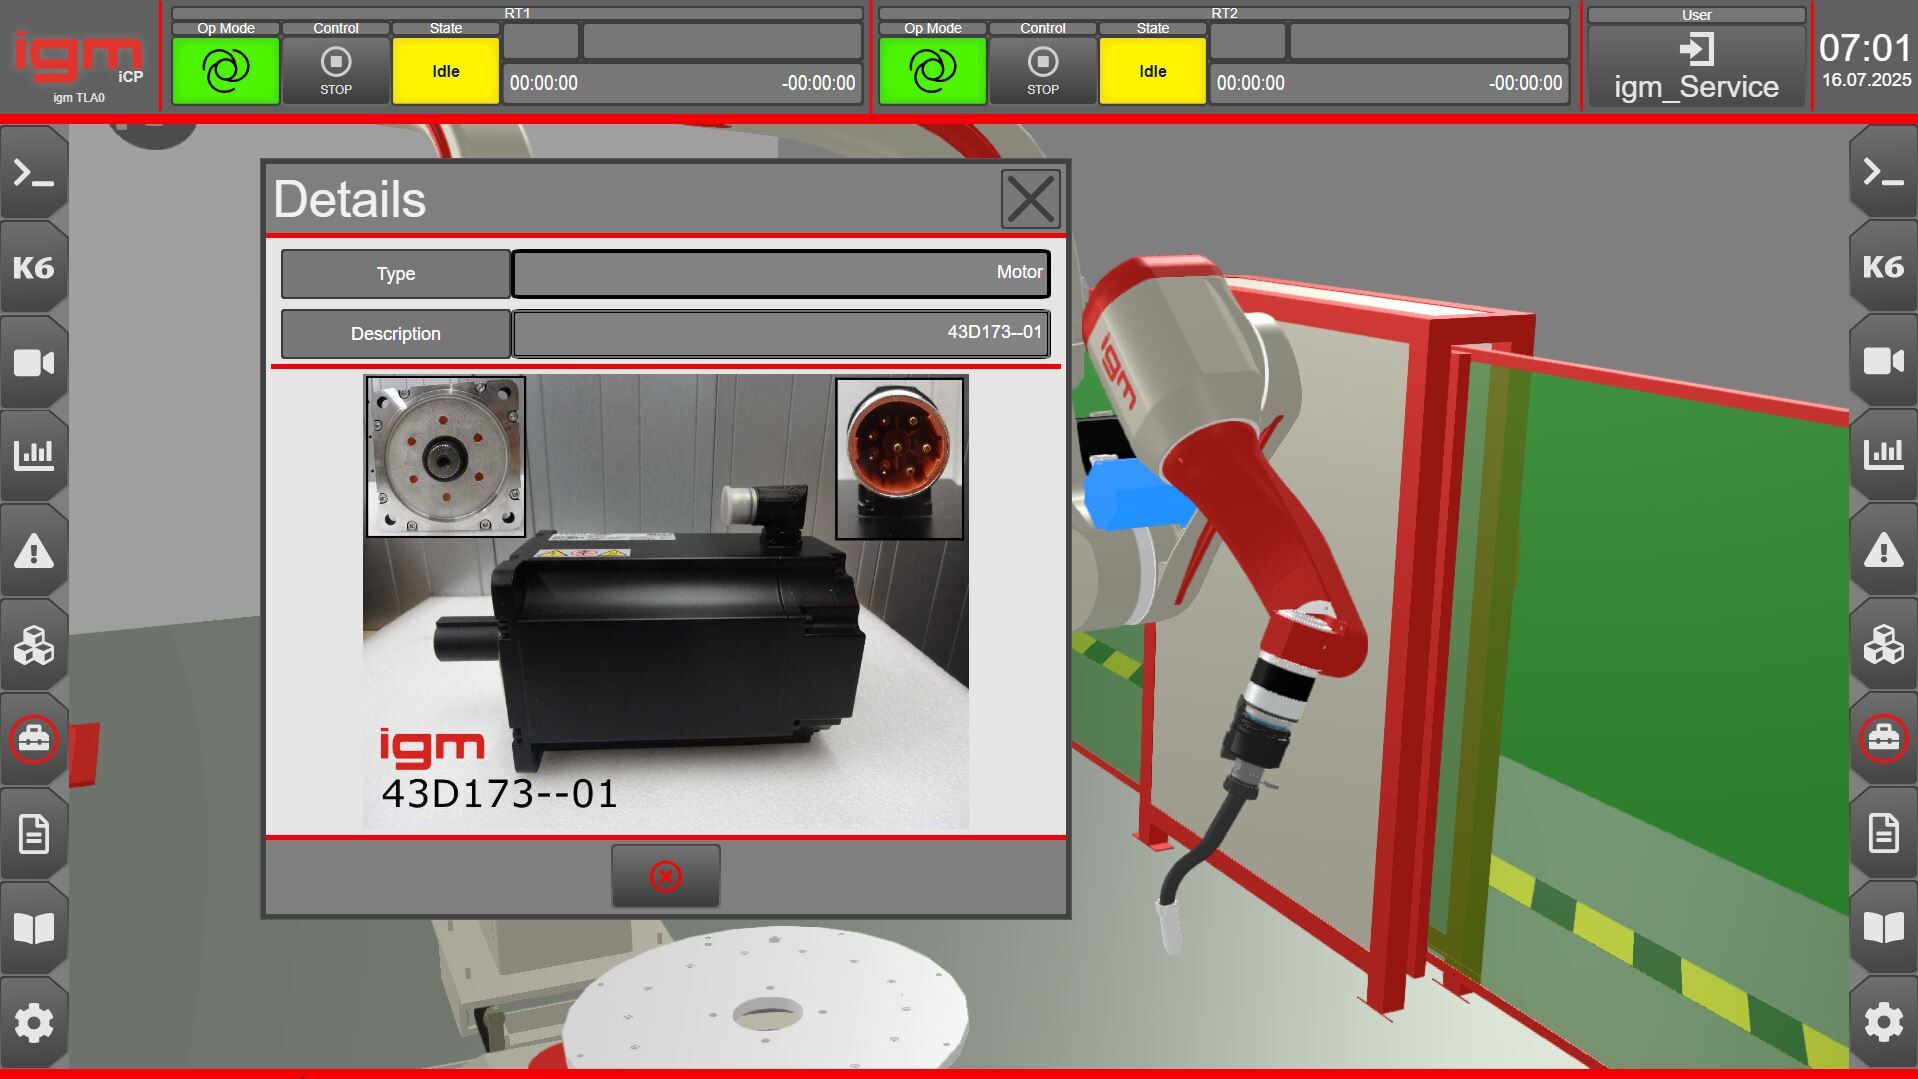
Task: Toggle RT1 Op Mode green button
Action: (225, 70)
